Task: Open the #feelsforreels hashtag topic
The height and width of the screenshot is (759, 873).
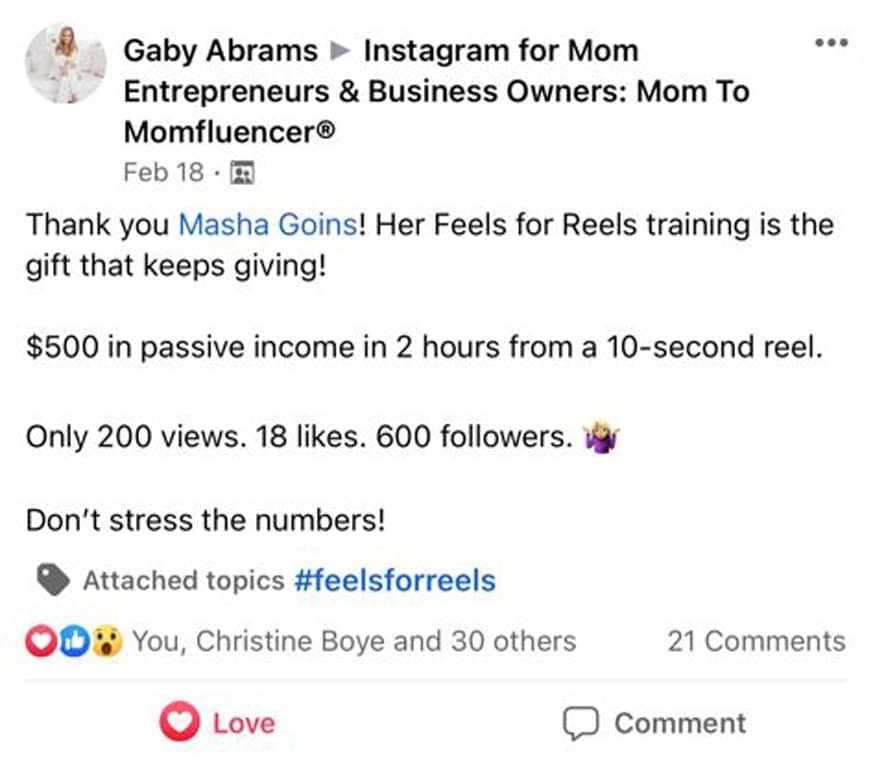Action: [x=395, y=581]
